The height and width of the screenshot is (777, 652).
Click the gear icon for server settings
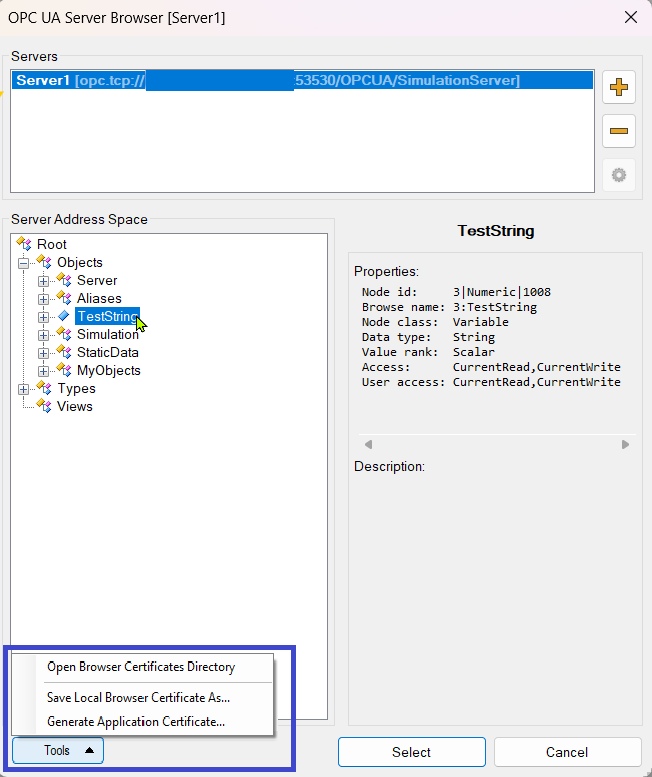(x=619, y=175)
